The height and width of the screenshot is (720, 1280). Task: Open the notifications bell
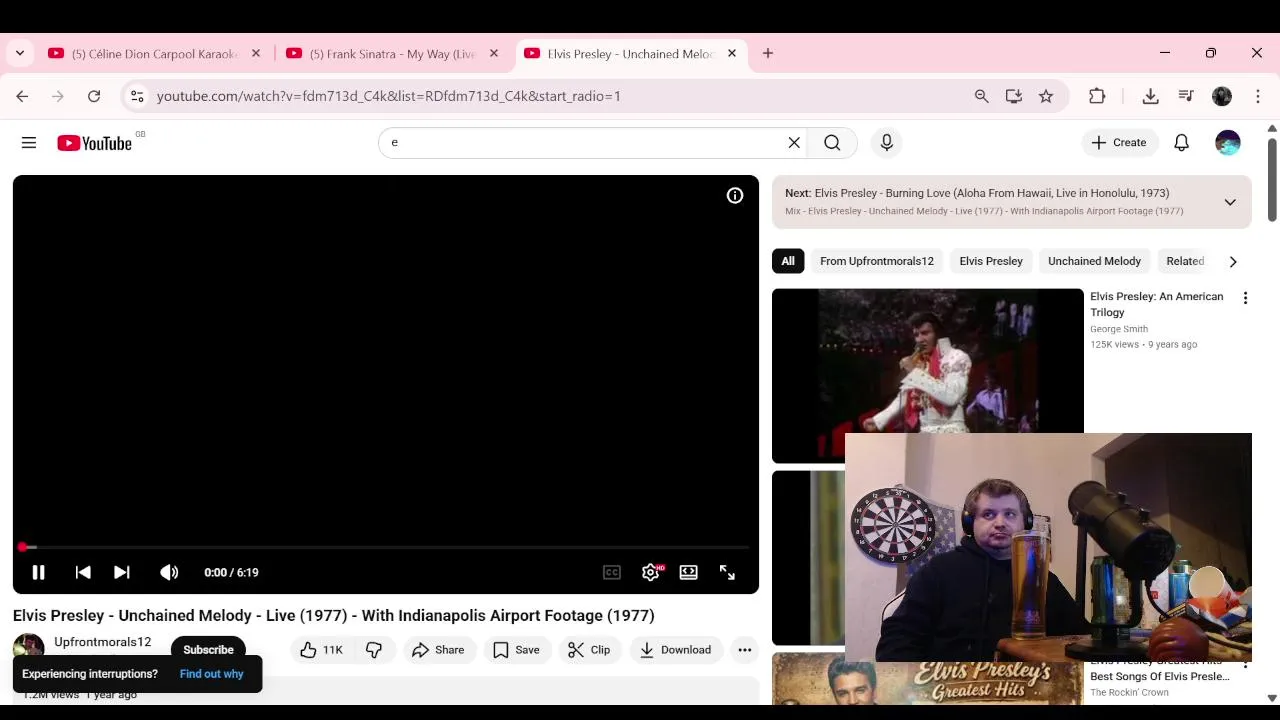(1181, 143)
